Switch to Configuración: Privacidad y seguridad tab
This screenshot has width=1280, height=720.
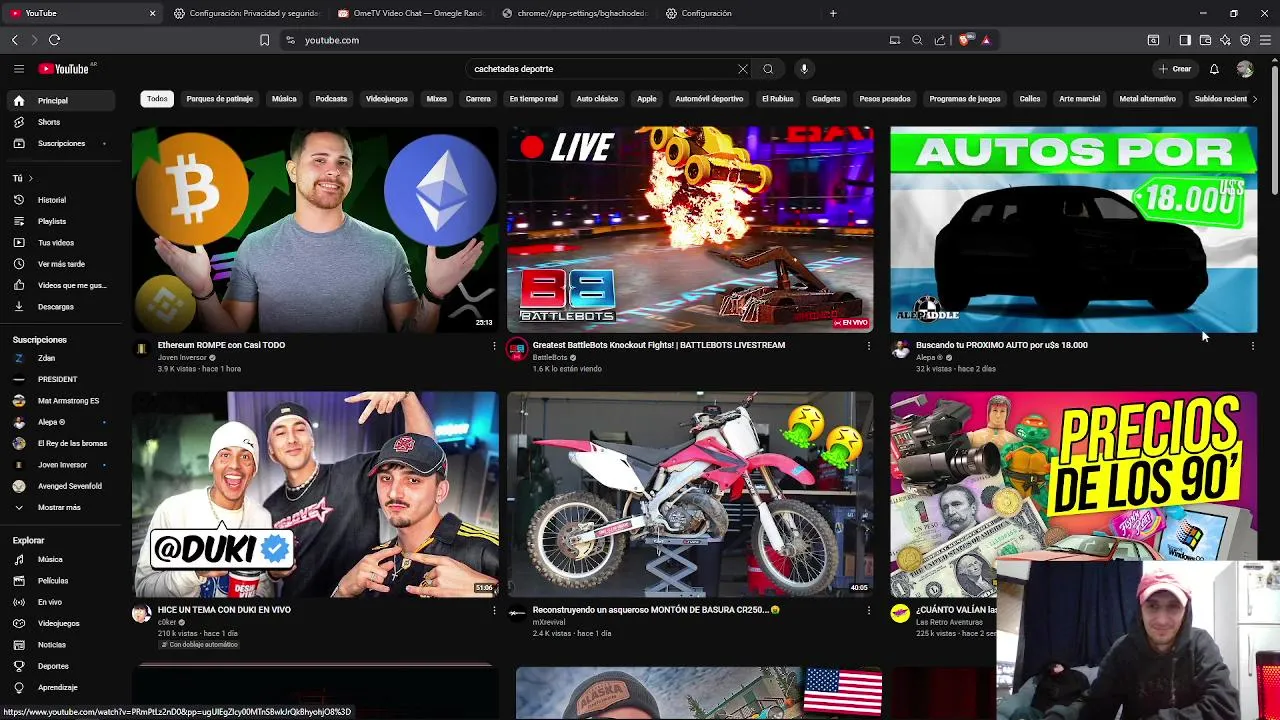pyautogui.click(x=246, y=13)
